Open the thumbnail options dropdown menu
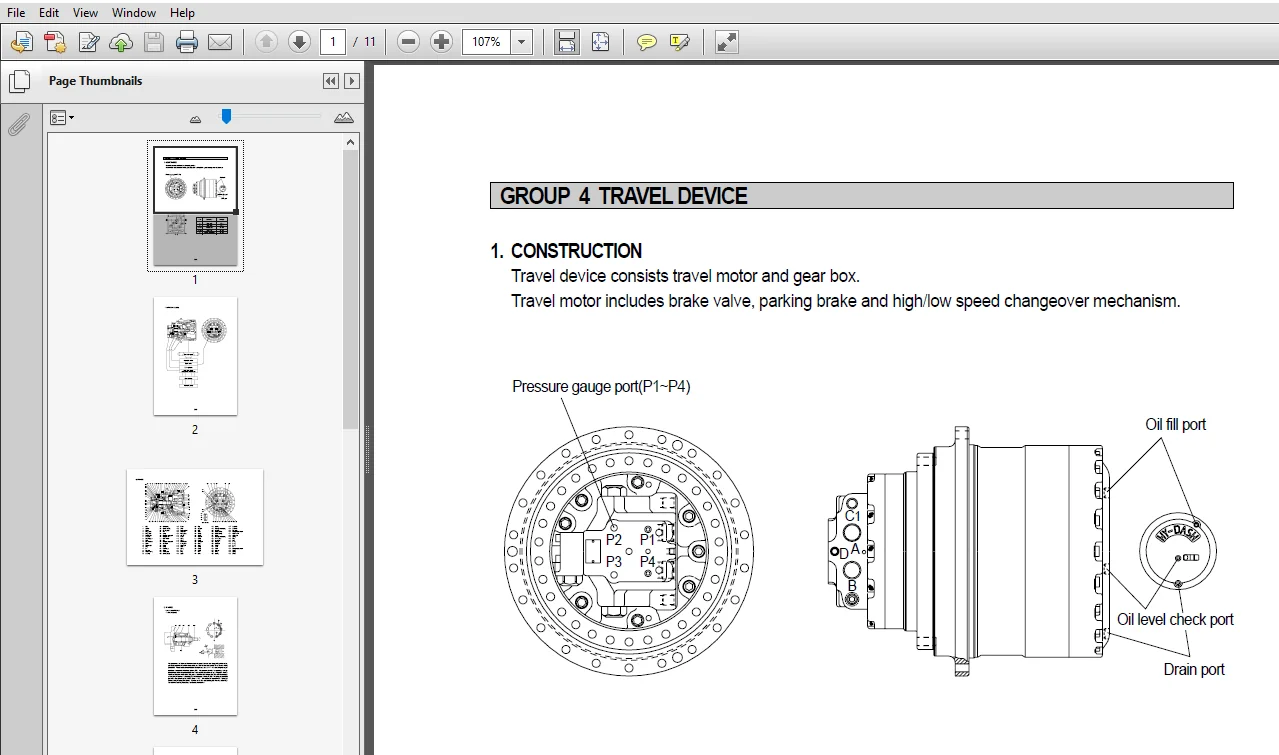1279x755 pixels. coord(62,118)
